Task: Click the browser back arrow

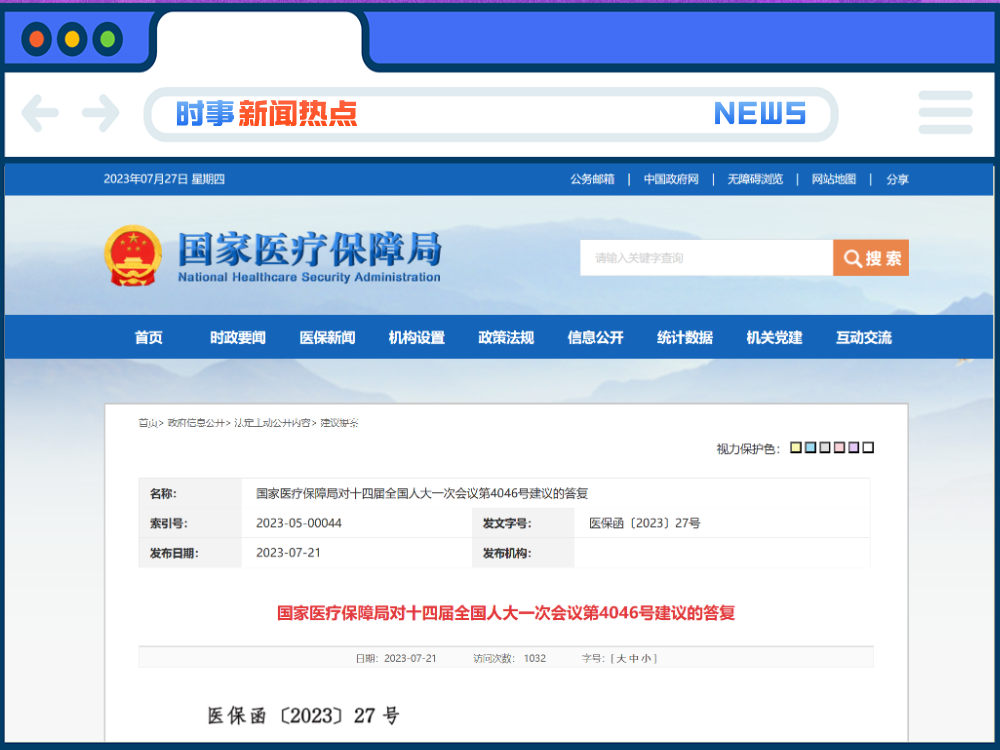Action: click(x=40, y=113)
